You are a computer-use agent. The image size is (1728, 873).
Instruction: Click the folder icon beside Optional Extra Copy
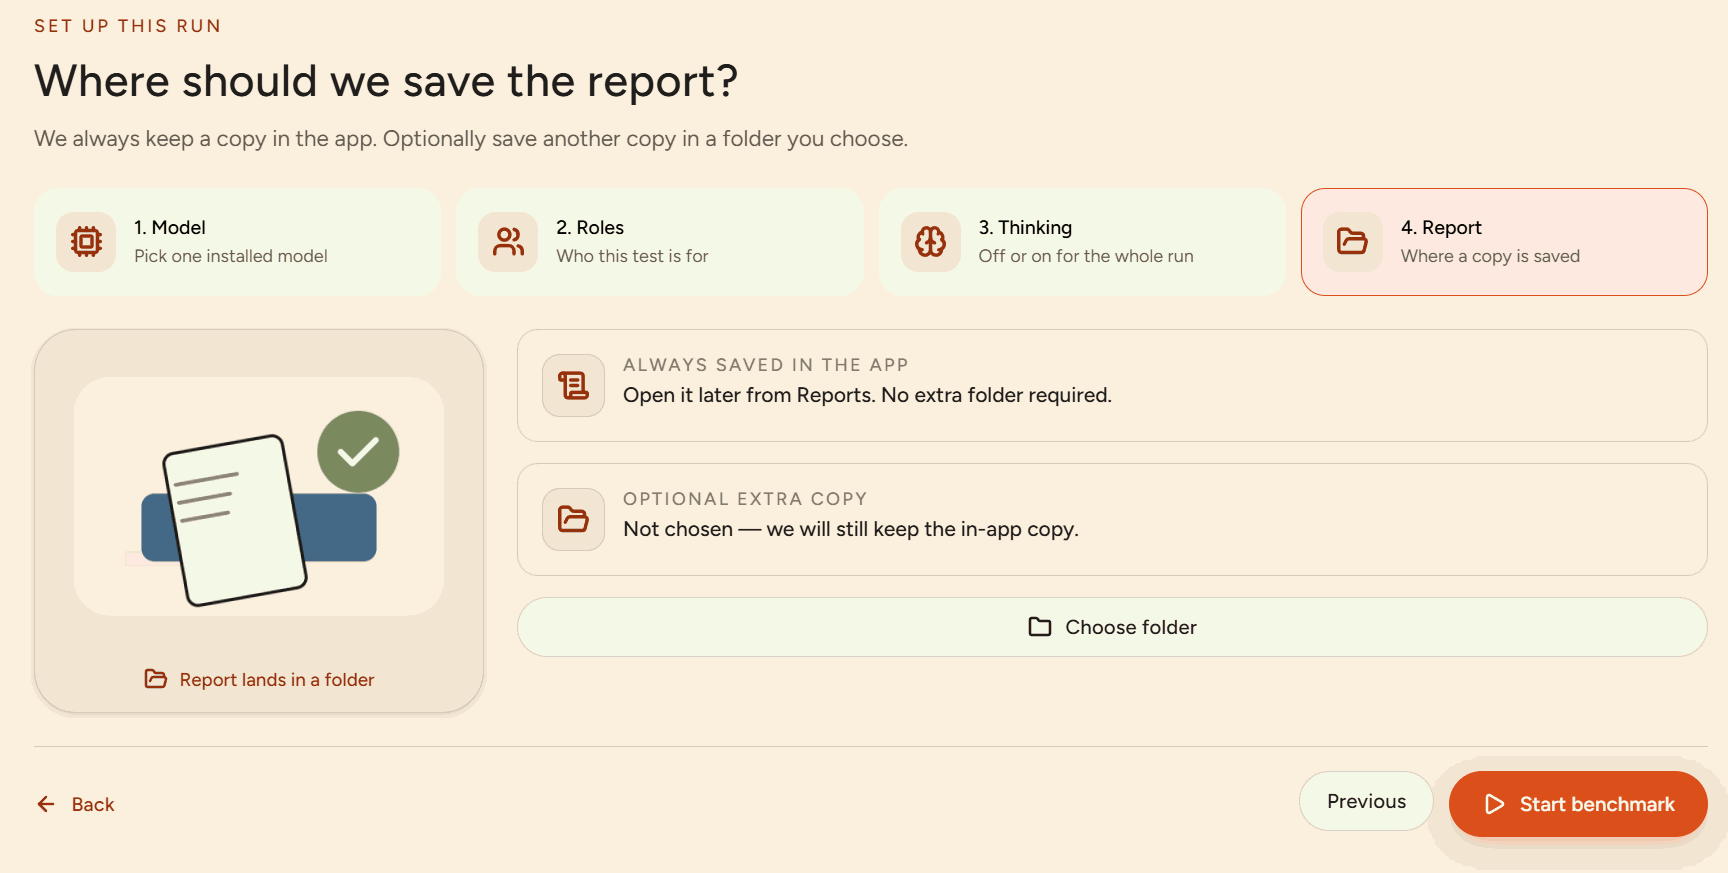pos(573,519)
